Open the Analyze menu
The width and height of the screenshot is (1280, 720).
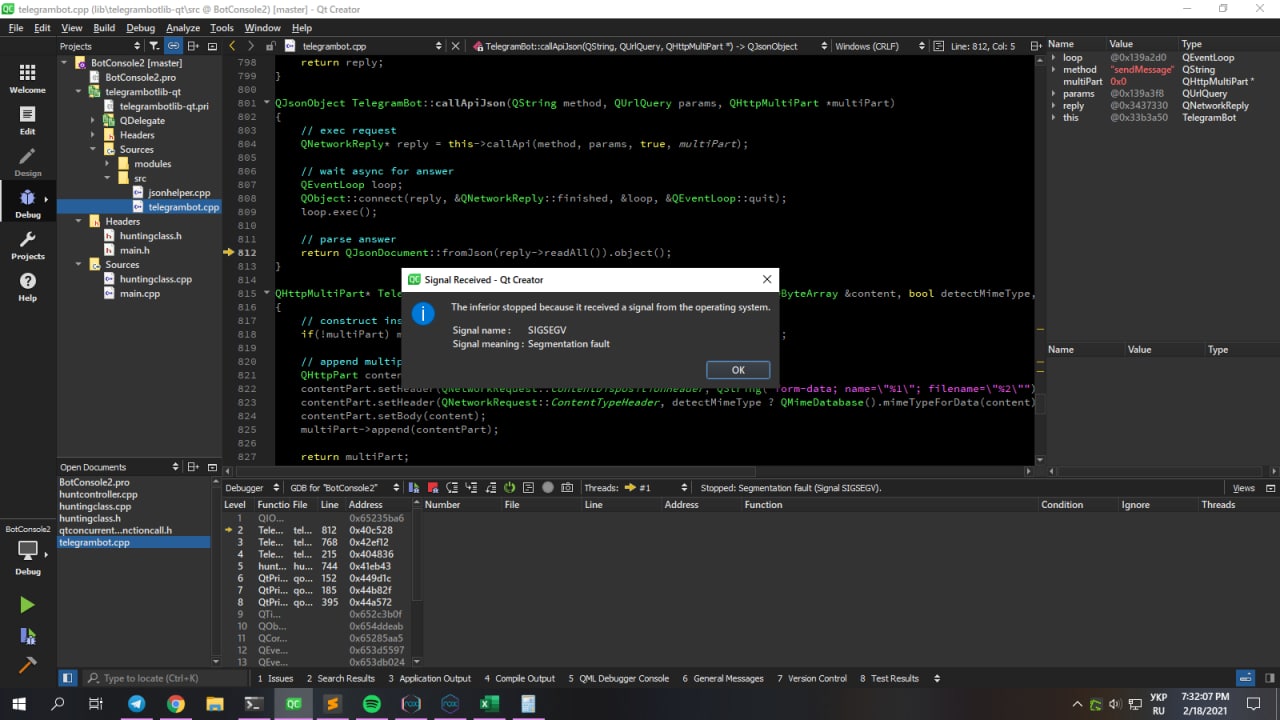[183, 28]
